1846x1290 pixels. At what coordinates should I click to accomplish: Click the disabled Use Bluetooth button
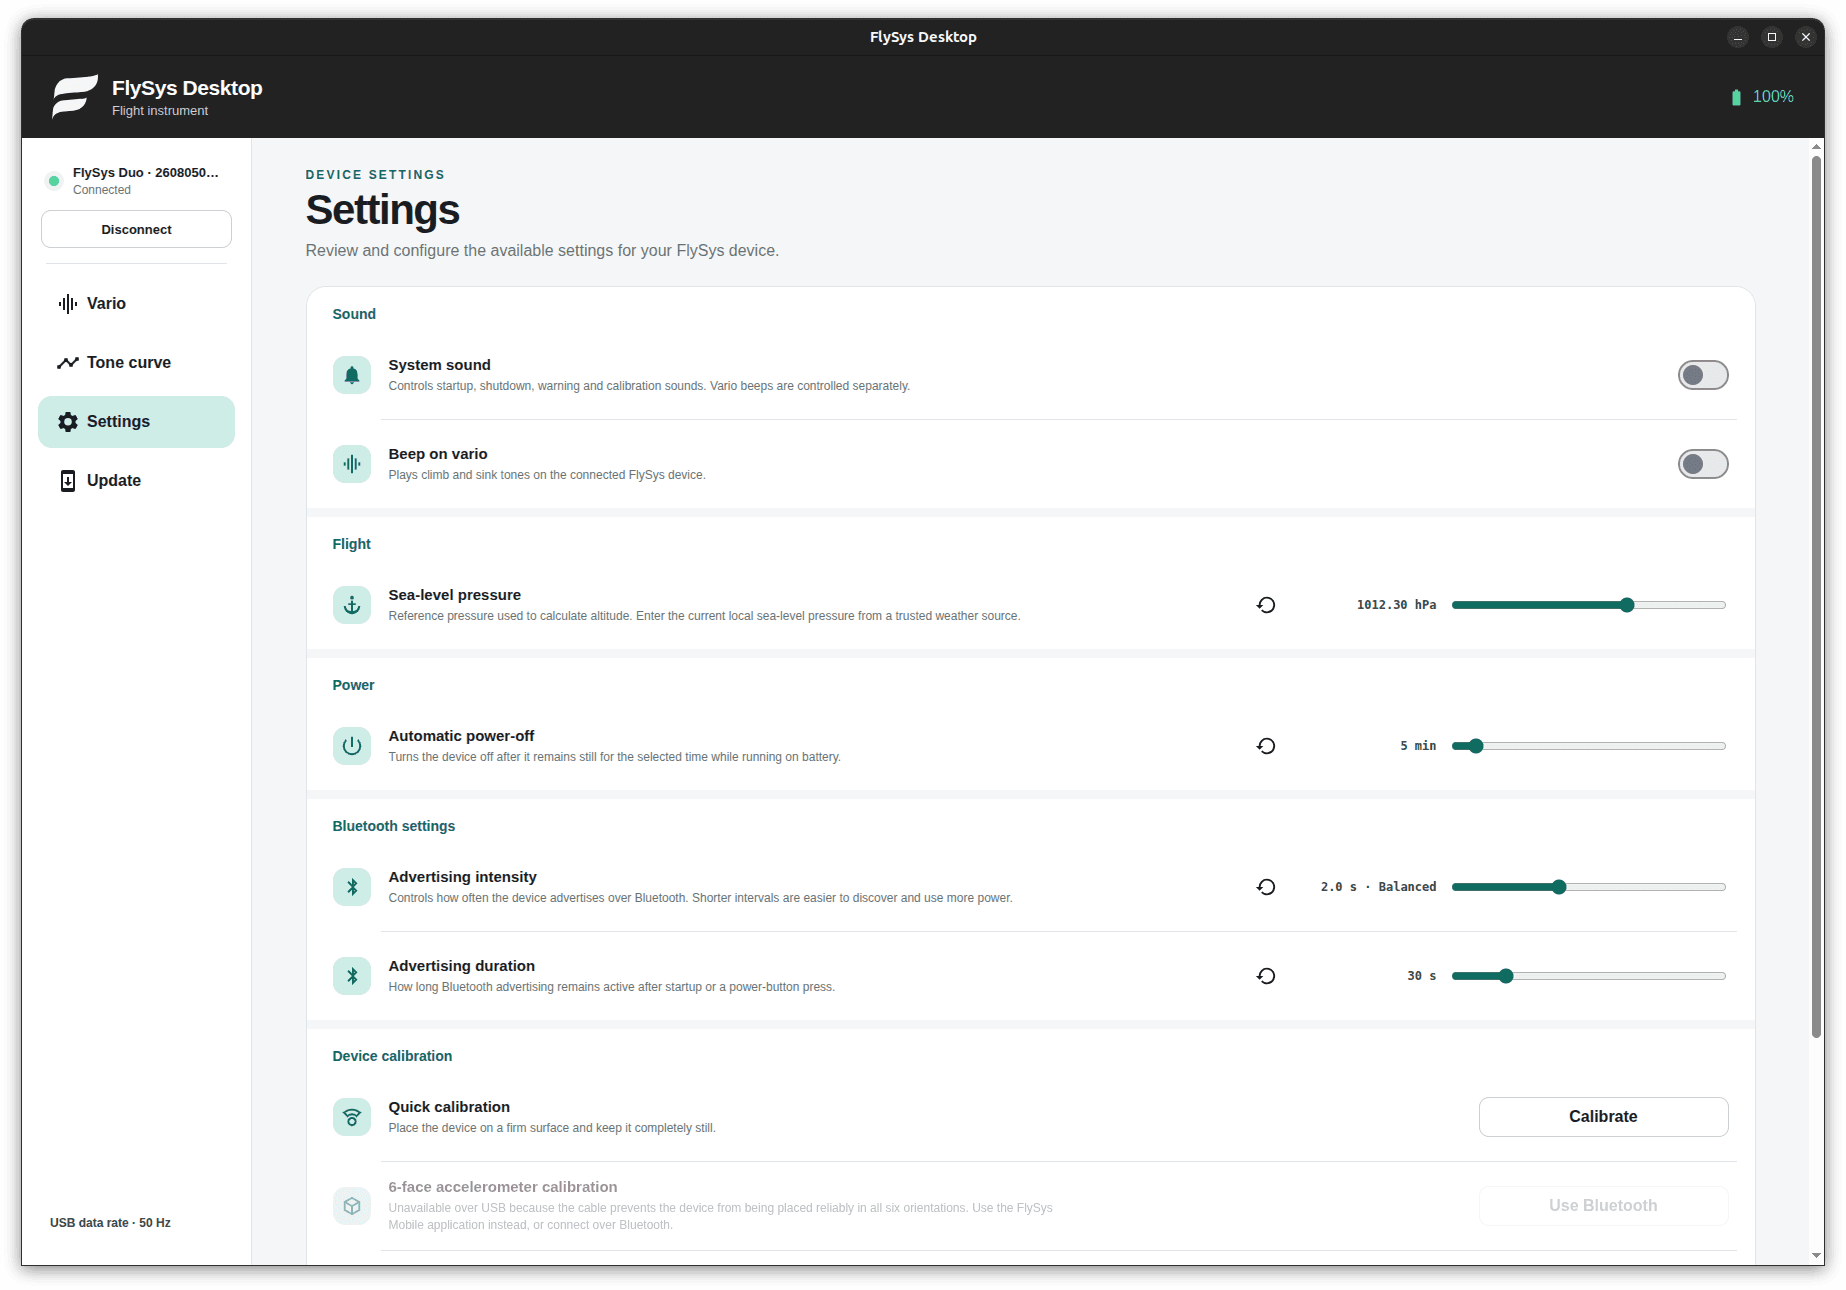point(1603,1206)
